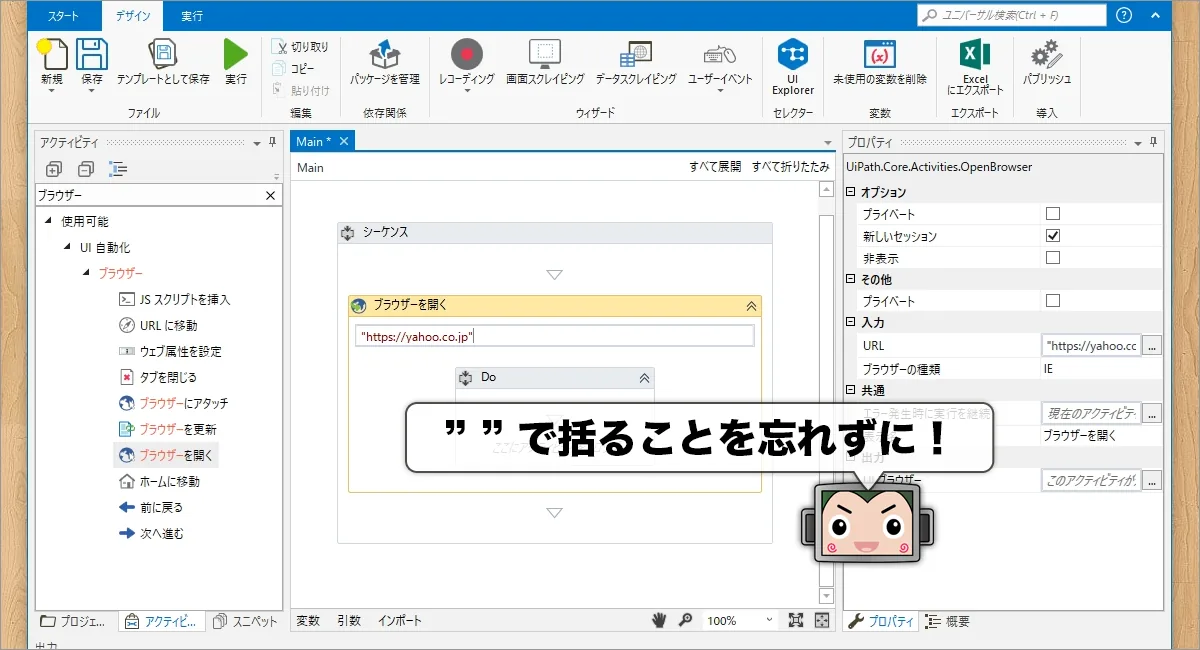The width and height of the screenshot is (1200, 650).
Task: Click すべて折りたたみ link
Action: click(790, 167)
